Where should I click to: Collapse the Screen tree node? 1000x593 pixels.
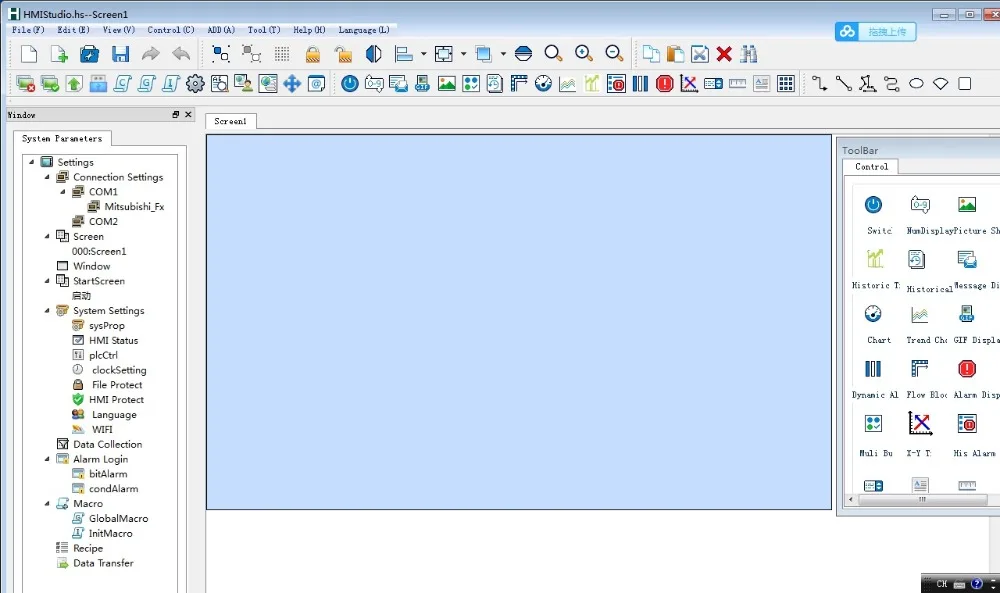(x=47, y=236)
